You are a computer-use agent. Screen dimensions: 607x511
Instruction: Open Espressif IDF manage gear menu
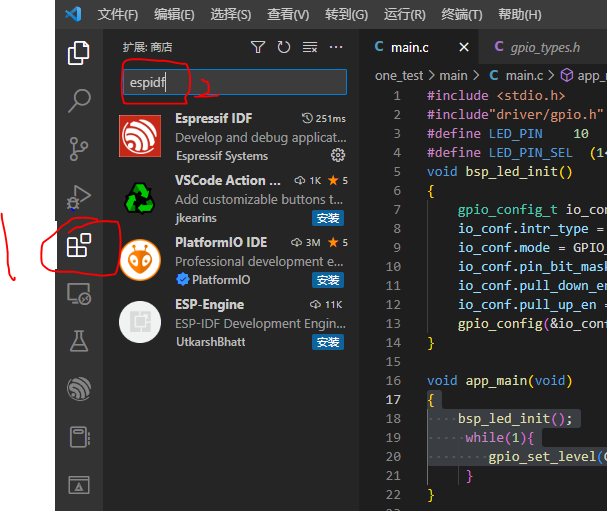click(x=338, y=156)
